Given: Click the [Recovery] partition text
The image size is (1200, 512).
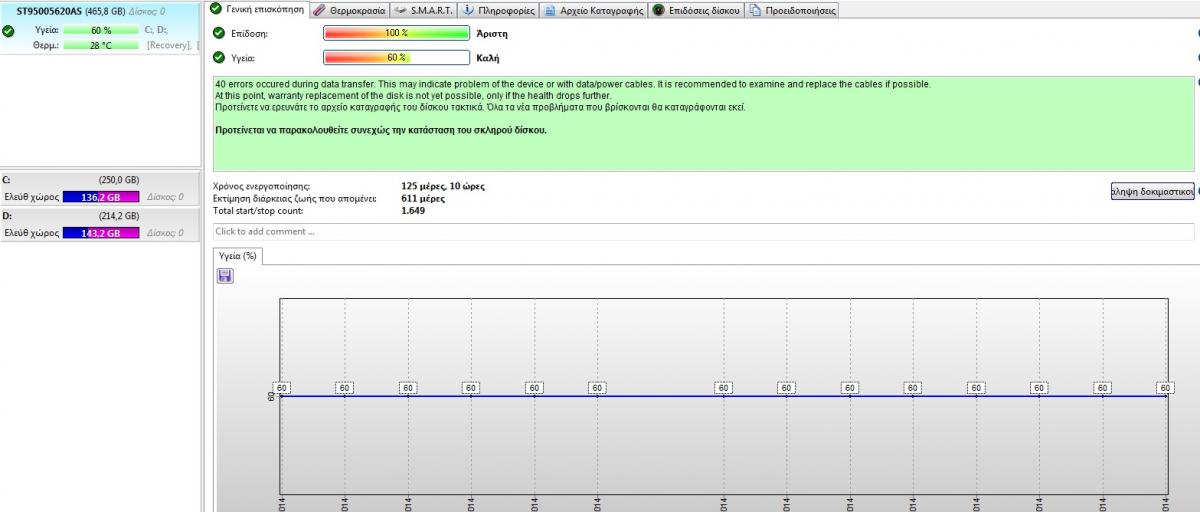Looking at the screenshot, I should pos(169,45).
